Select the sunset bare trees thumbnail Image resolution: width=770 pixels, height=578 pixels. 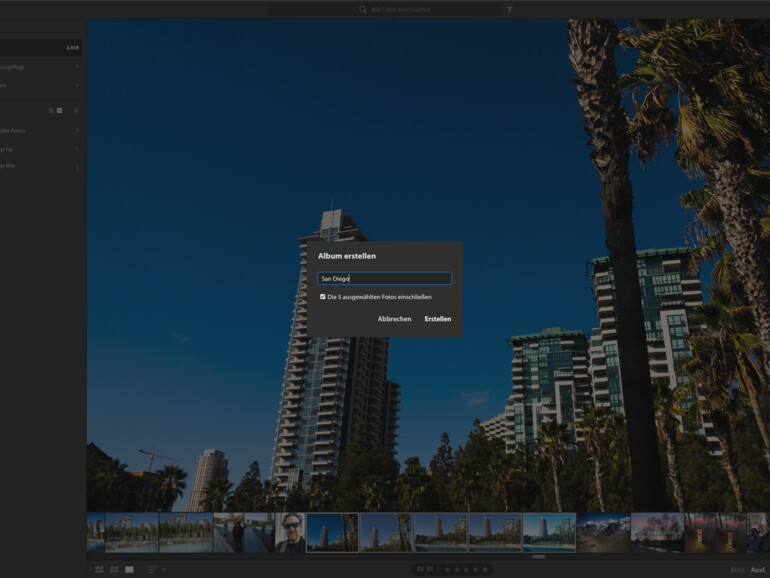[x=657, y=533]
